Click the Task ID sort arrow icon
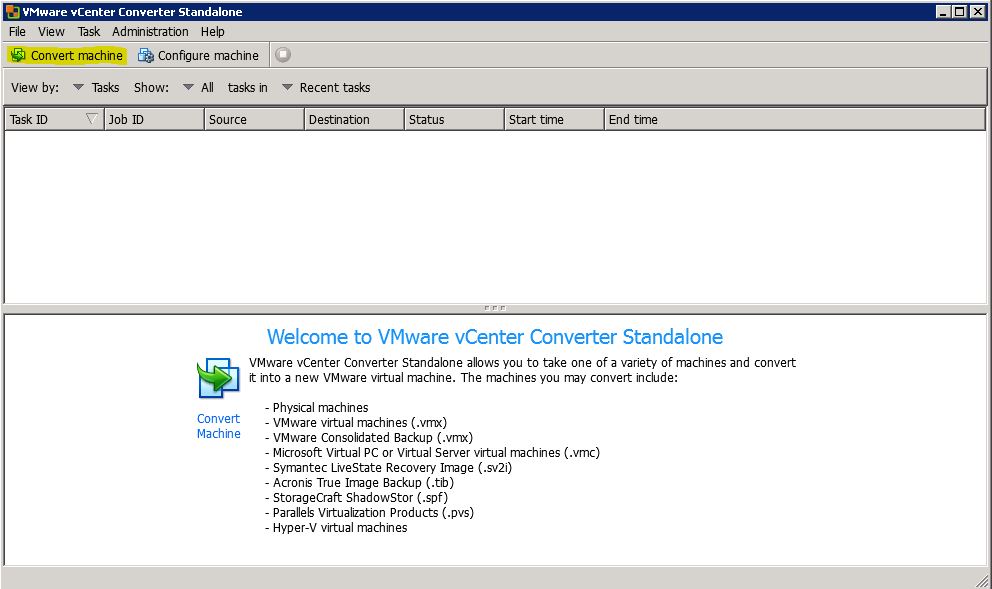Viewport: 992px width, 589px height. point(92,119)
